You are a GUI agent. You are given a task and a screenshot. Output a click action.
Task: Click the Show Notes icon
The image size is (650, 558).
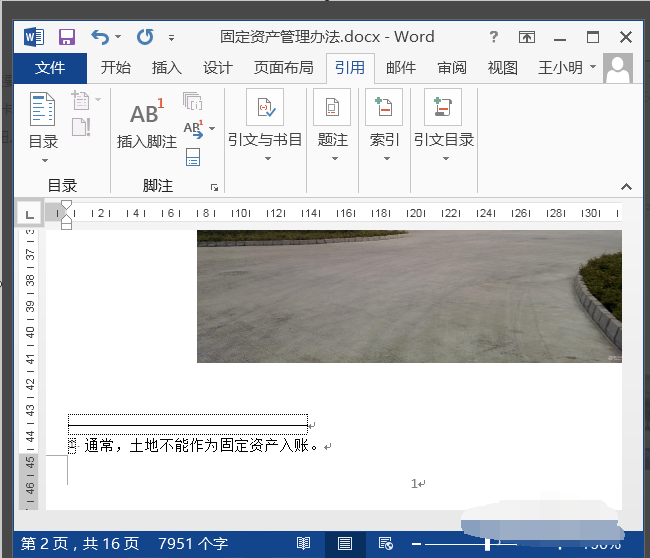pos(193,156)
